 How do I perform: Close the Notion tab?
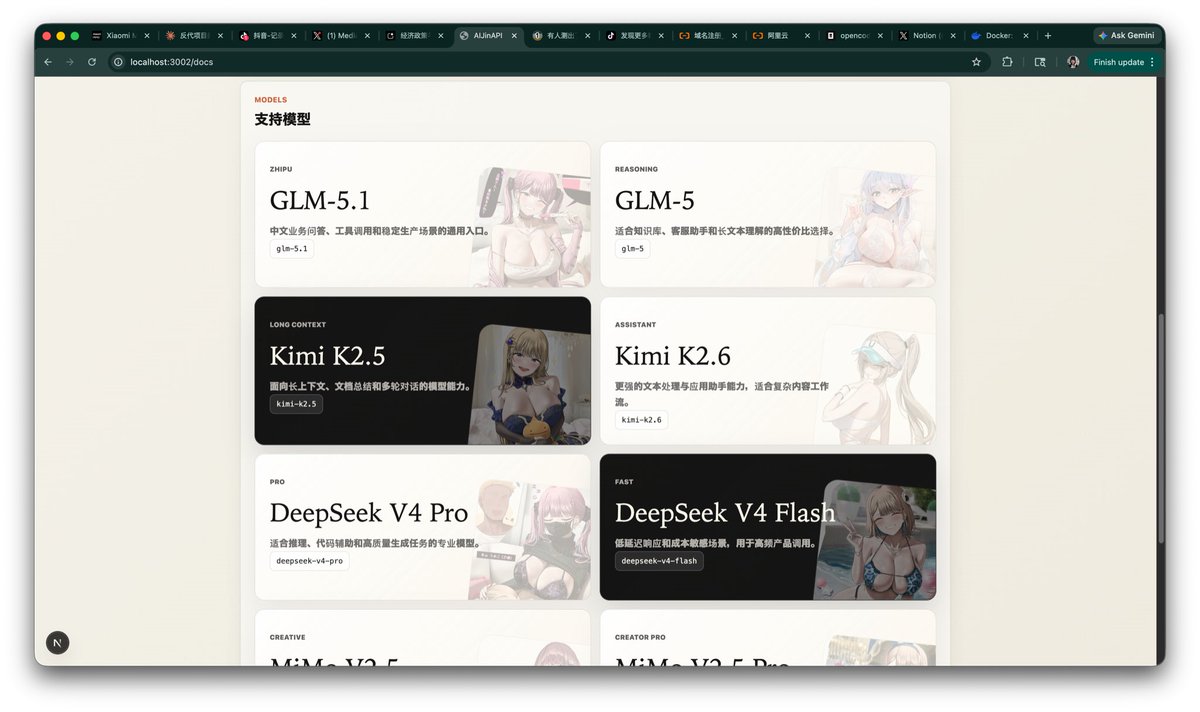tap(953, 35)
